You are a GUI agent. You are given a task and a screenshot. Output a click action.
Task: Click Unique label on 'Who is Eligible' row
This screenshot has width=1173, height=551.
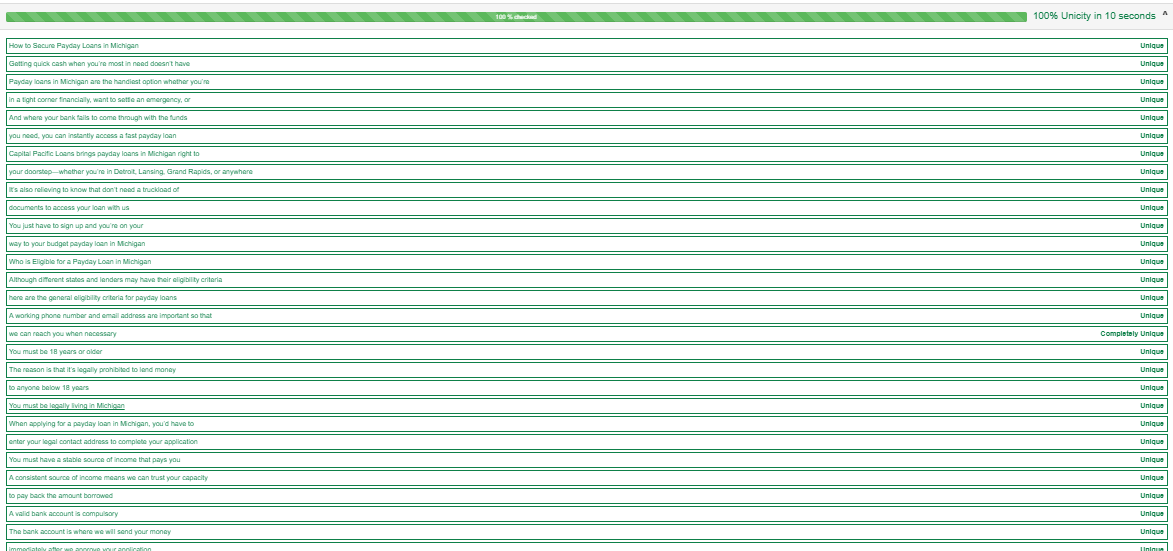click(1152, 262)
